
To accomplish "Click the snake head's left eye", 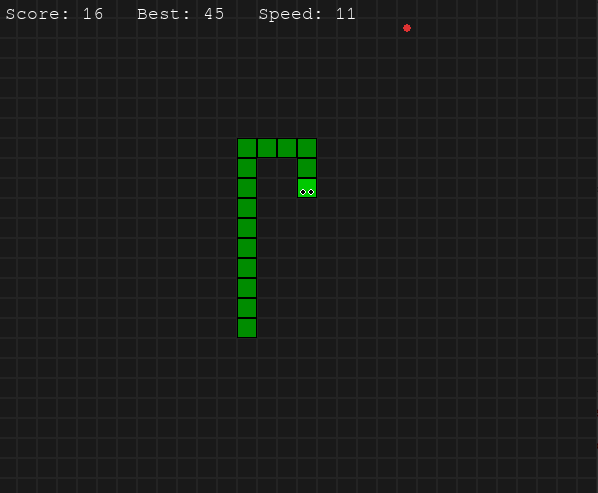I will point(303,192).
